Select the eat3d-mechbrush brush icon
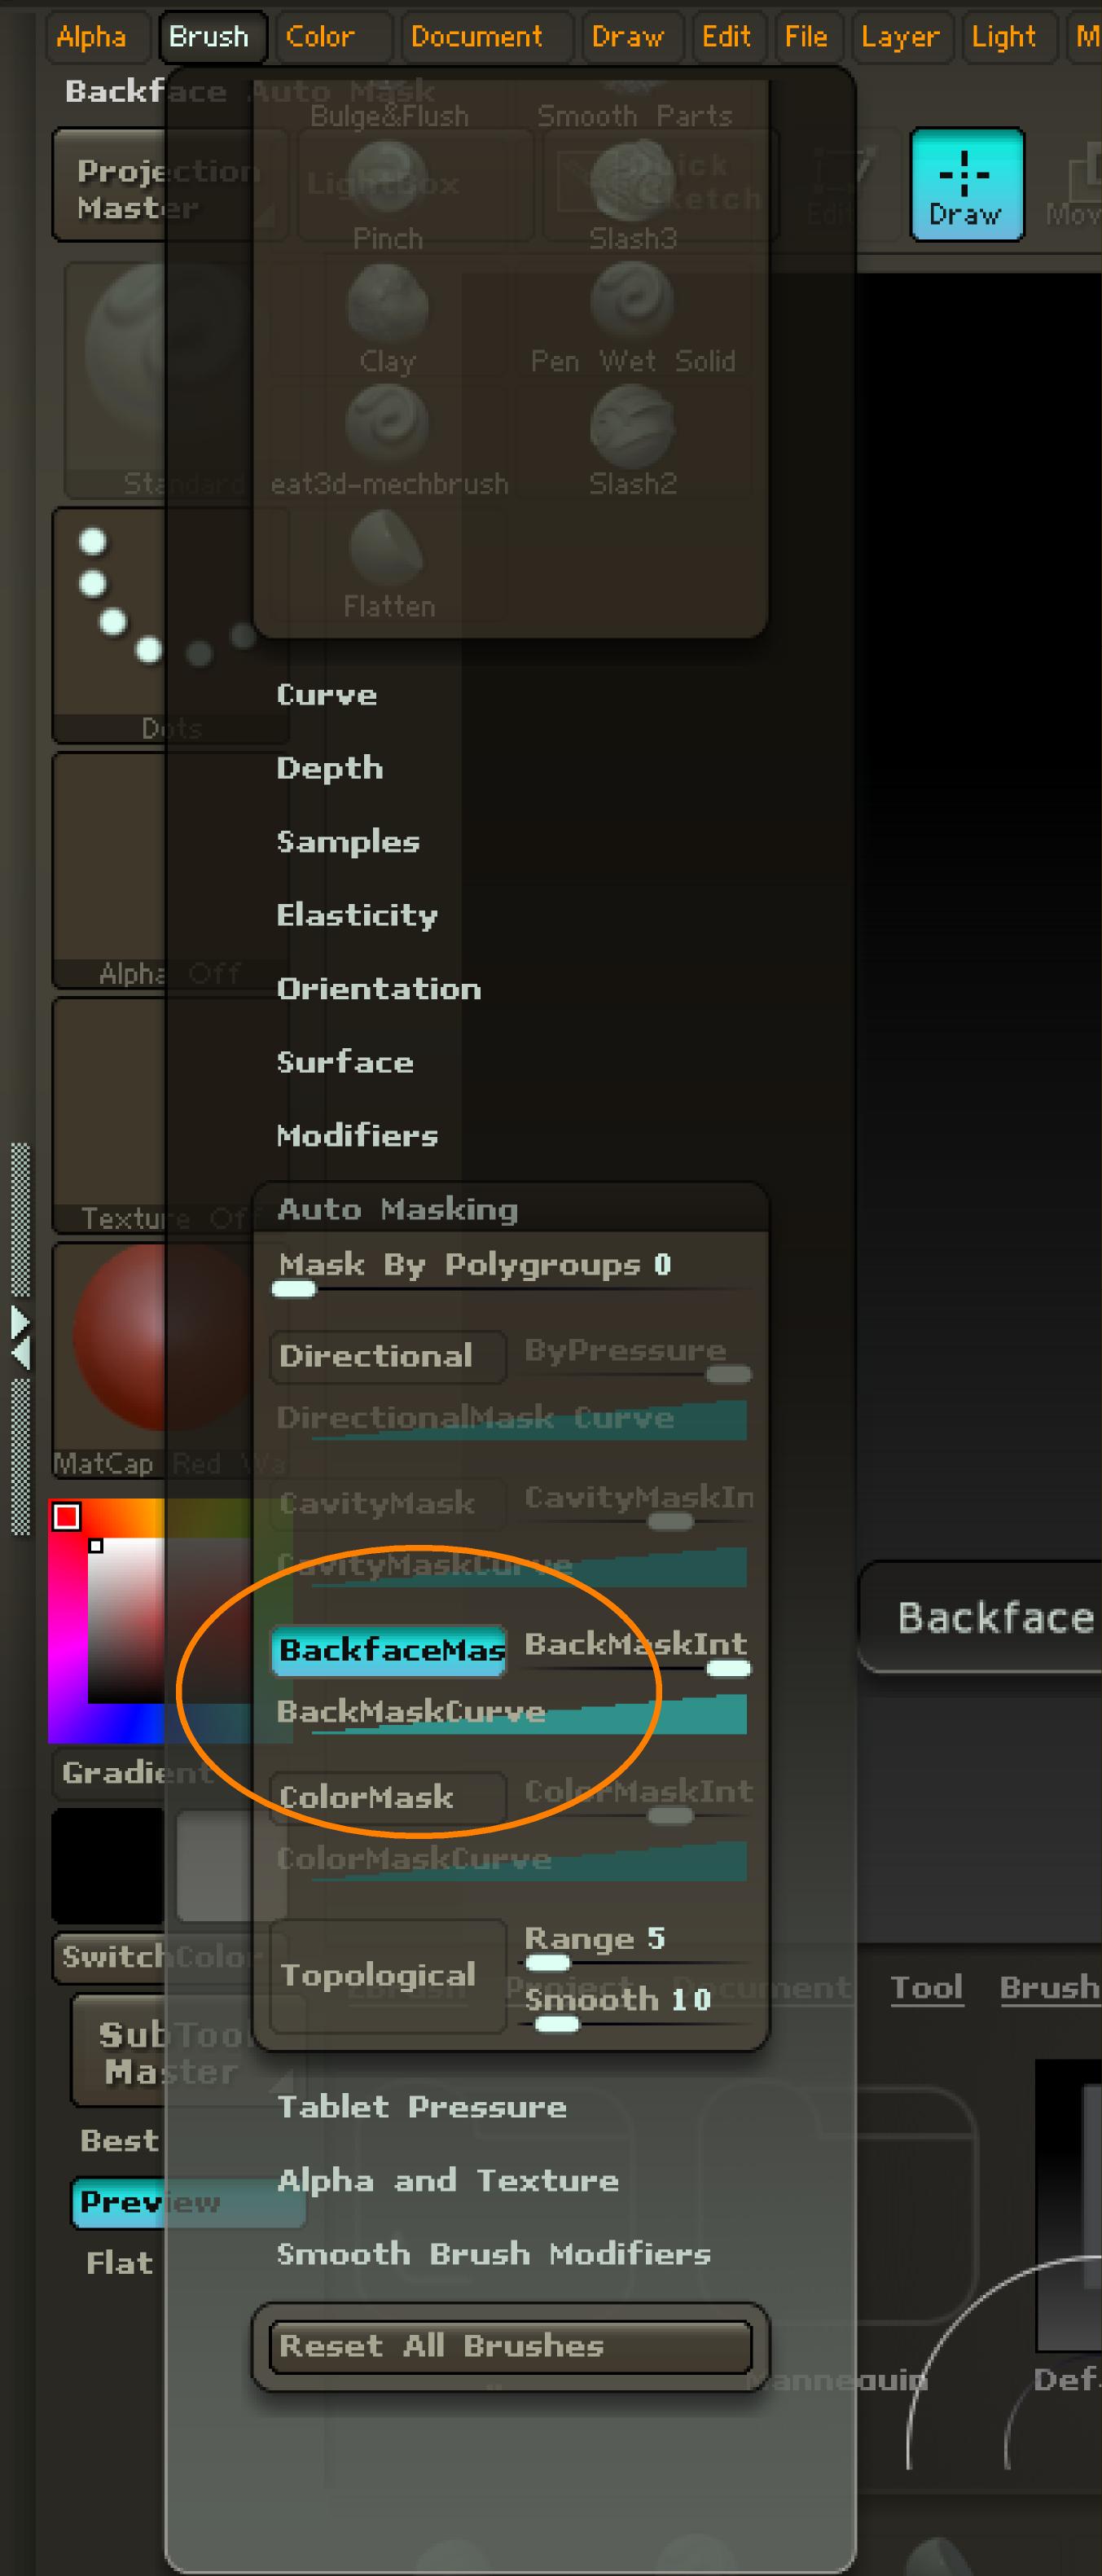1102x2576 pixels. click(387, 424)
